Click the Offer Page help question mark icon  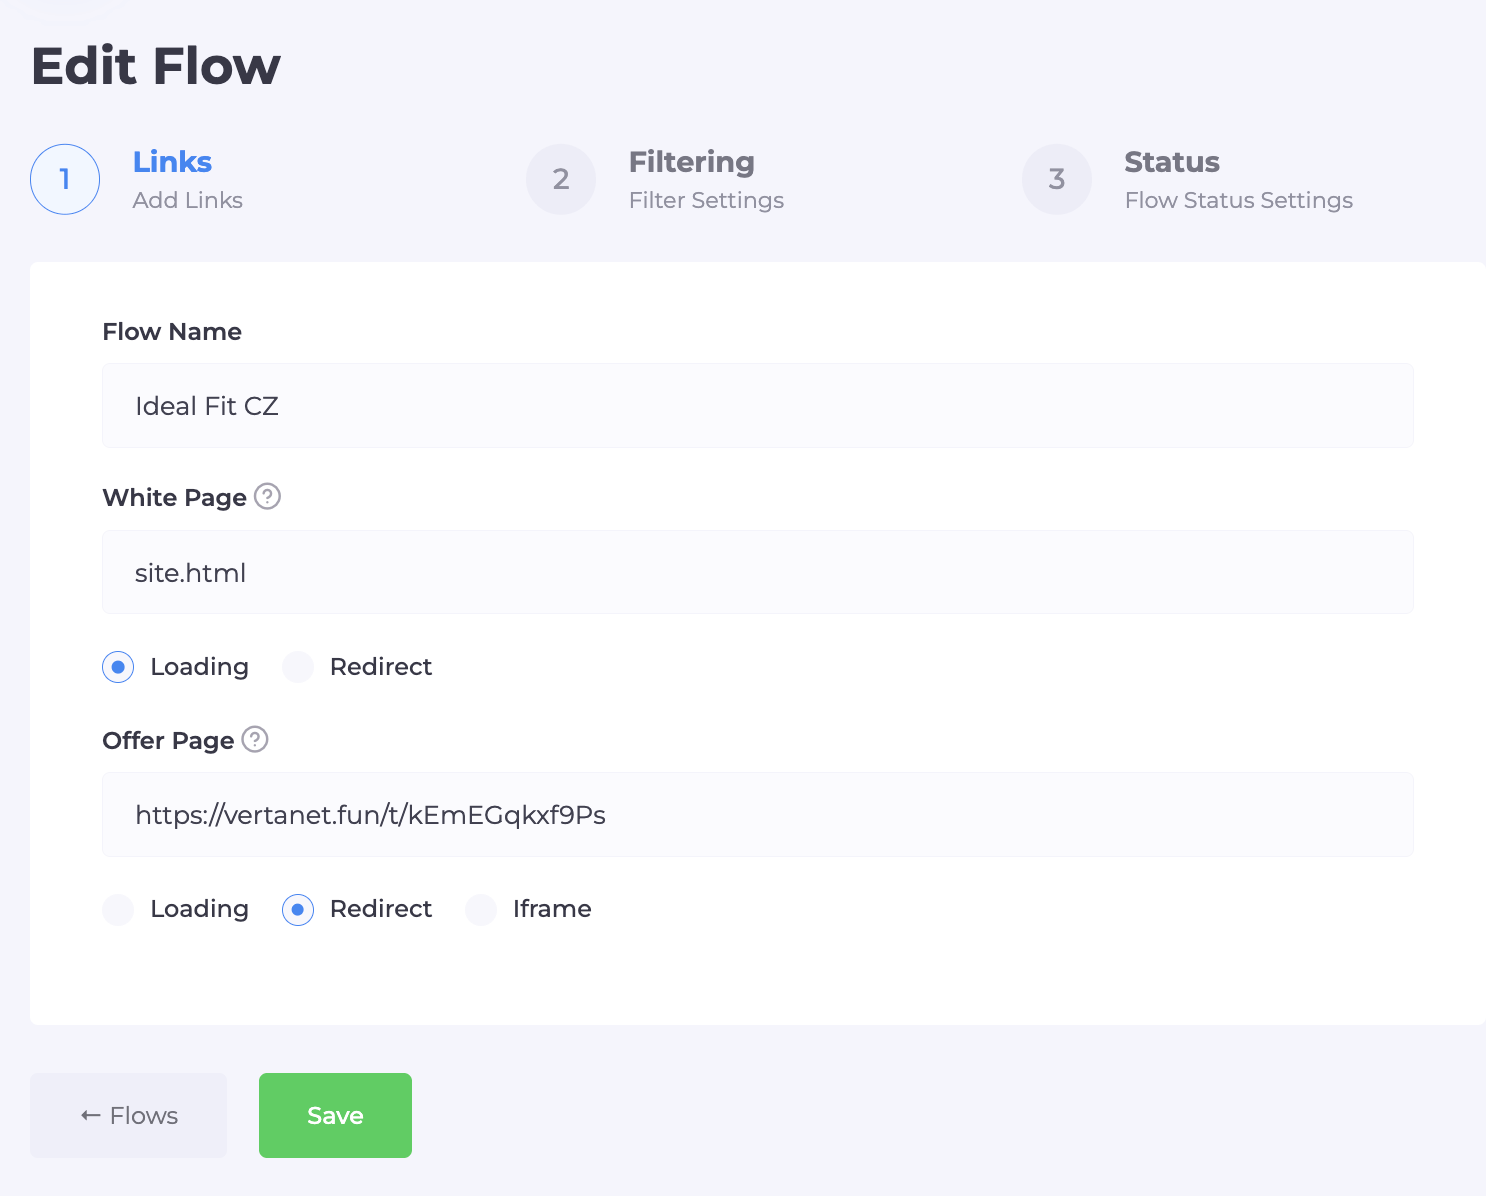pyautogui.click(x=255, y=739)
